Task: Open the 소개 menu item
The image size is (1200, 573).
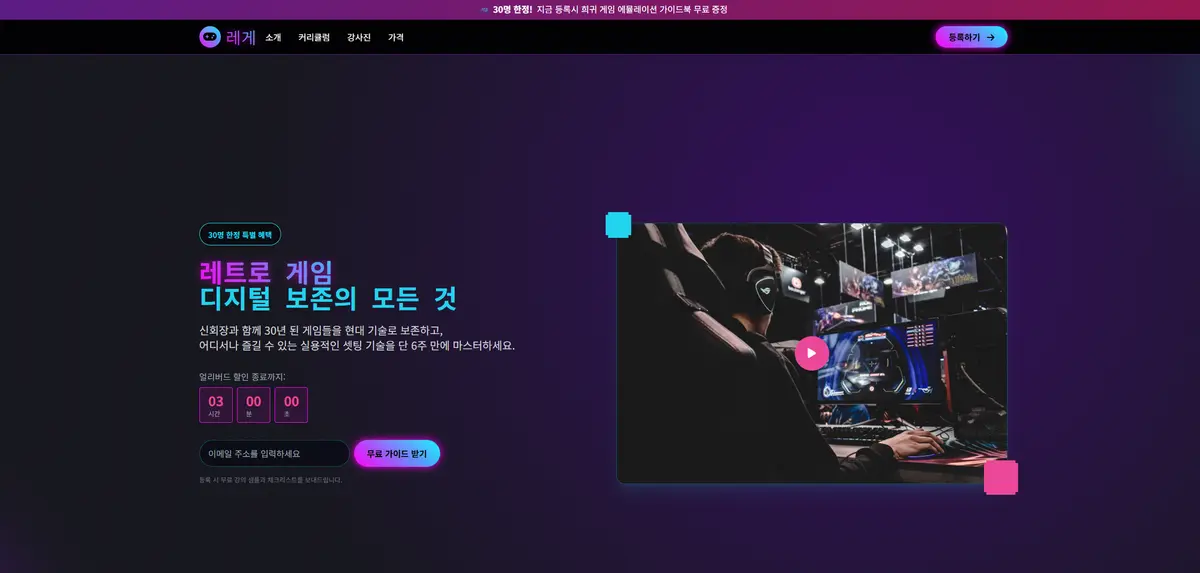Action: coord(273,37)
